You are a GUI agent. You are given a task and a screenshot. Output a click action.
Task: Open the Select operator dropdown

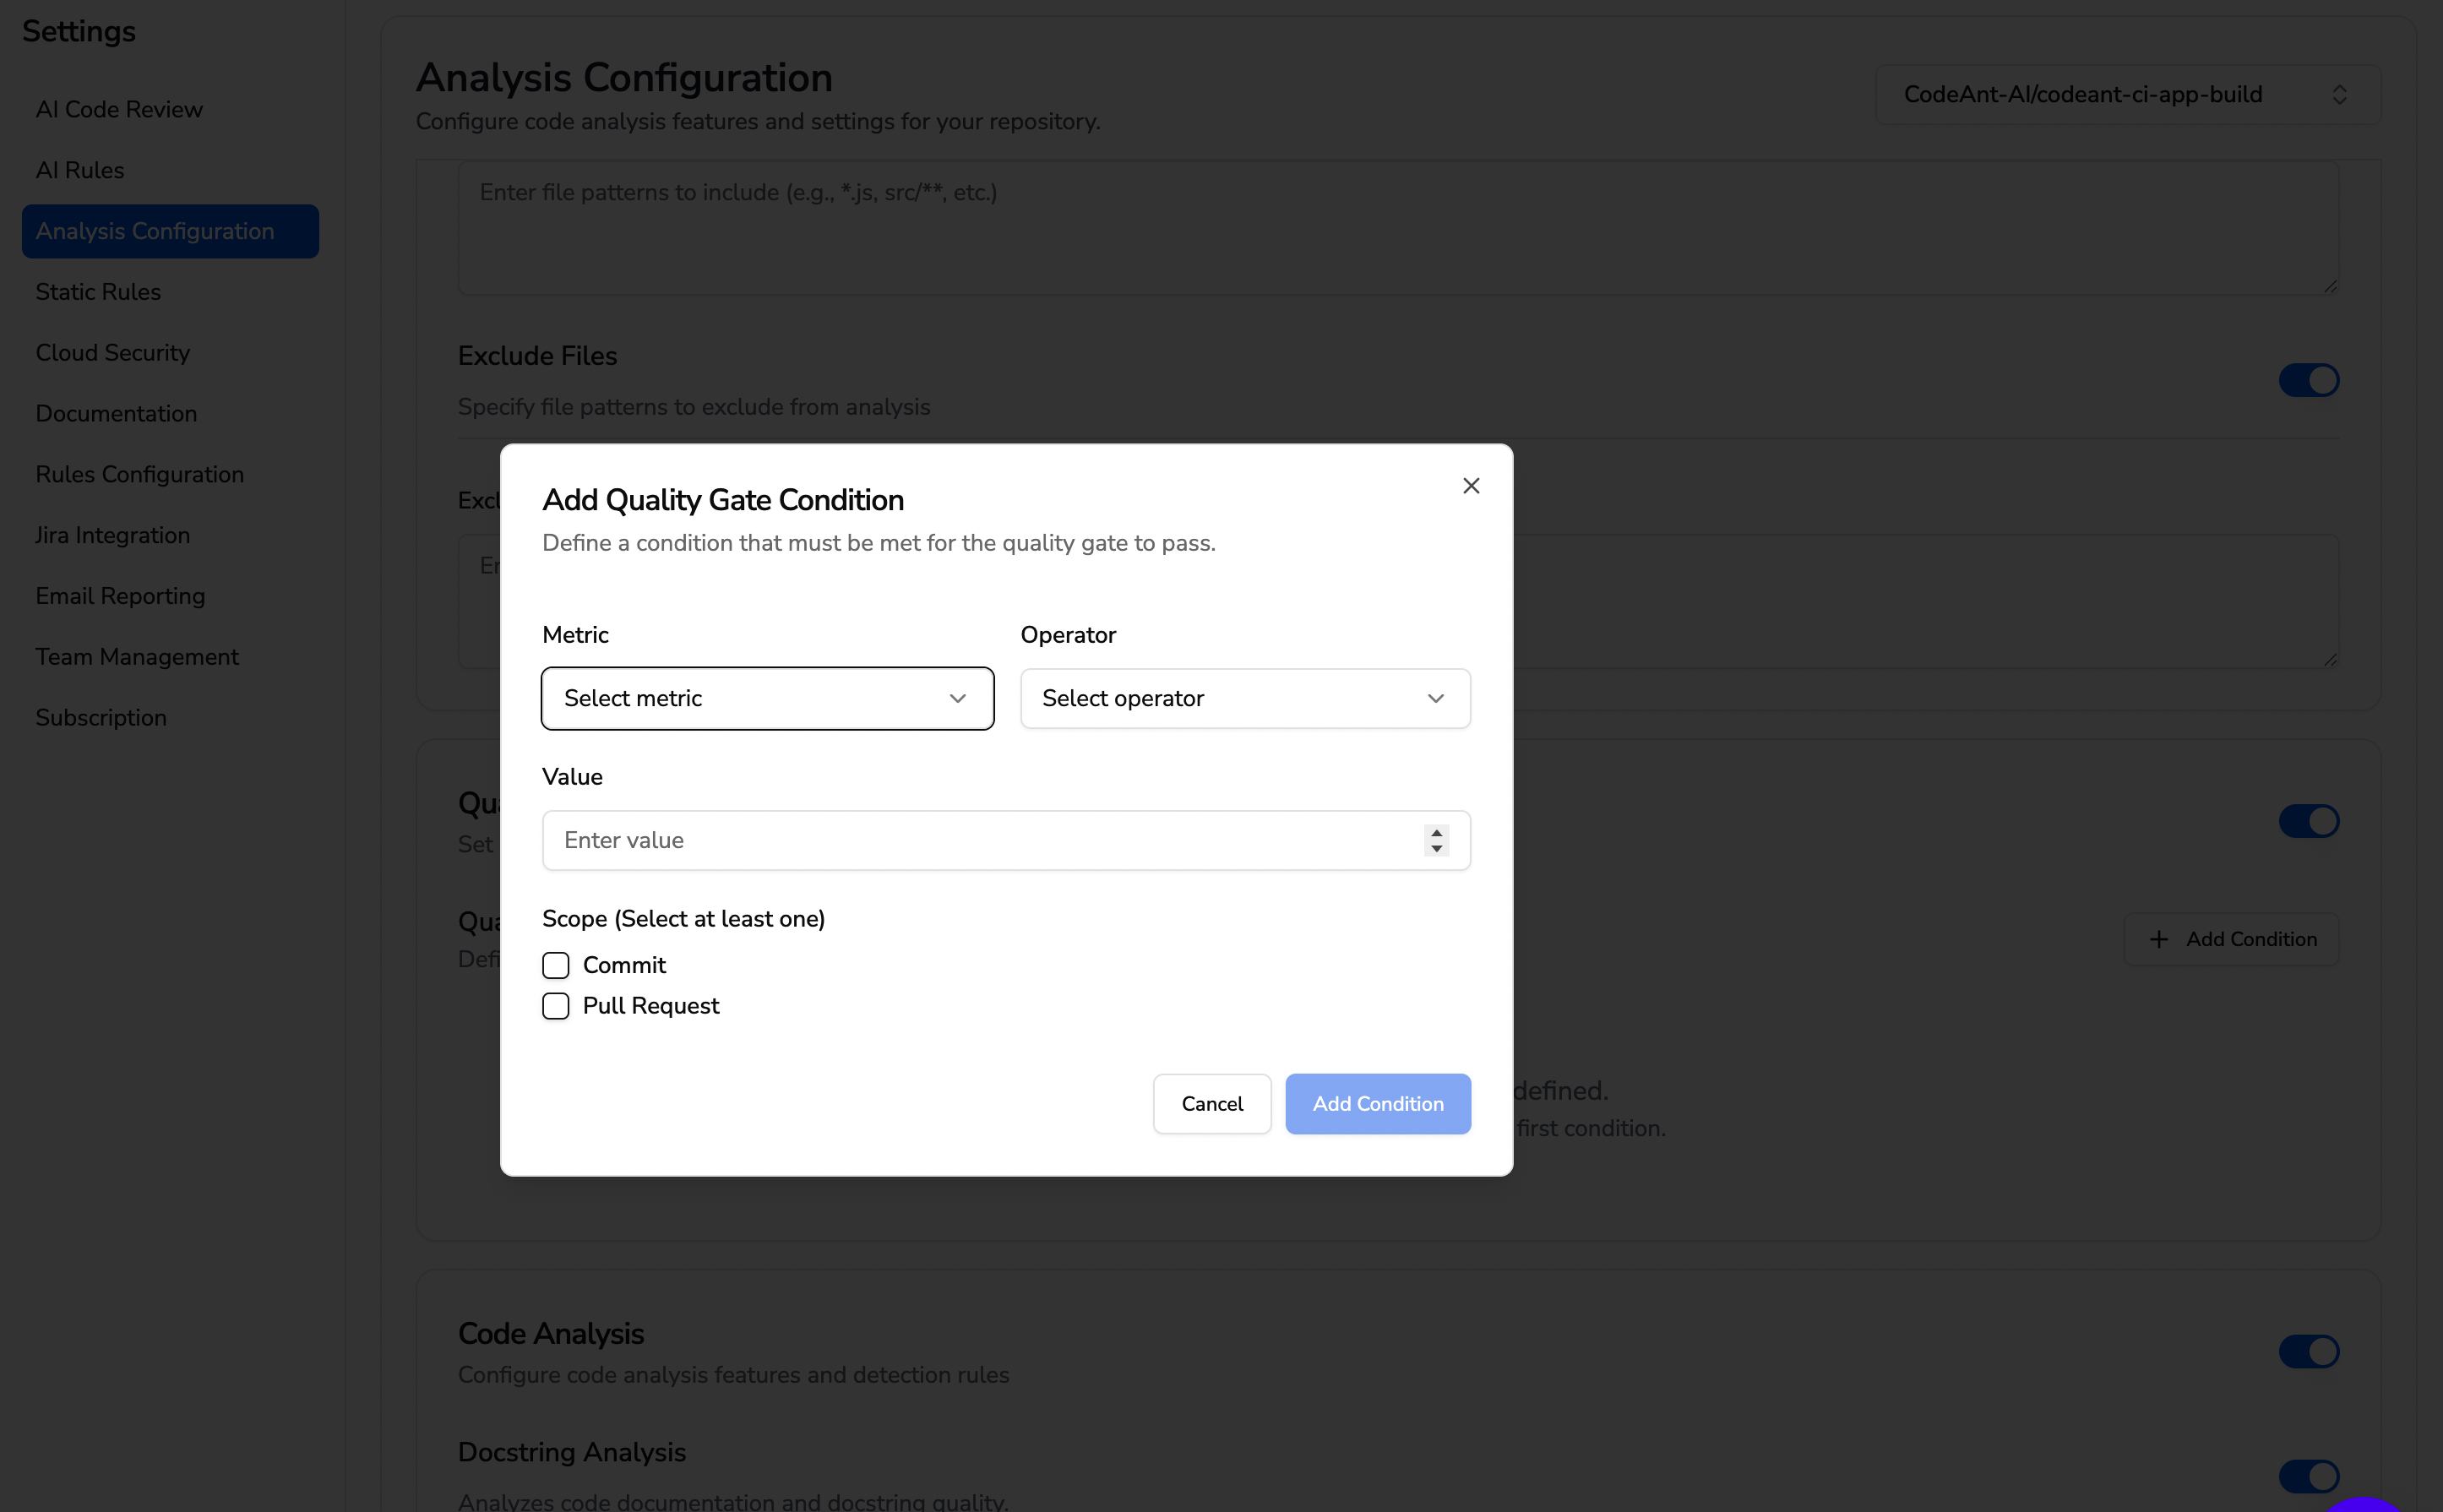(1245, 698)
